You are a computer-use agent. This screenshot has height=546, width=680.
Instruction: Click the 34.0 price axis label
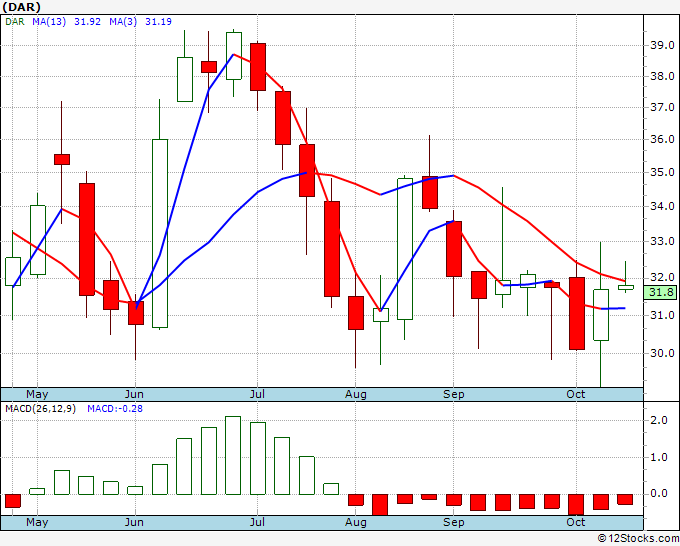tap(662, 206)
